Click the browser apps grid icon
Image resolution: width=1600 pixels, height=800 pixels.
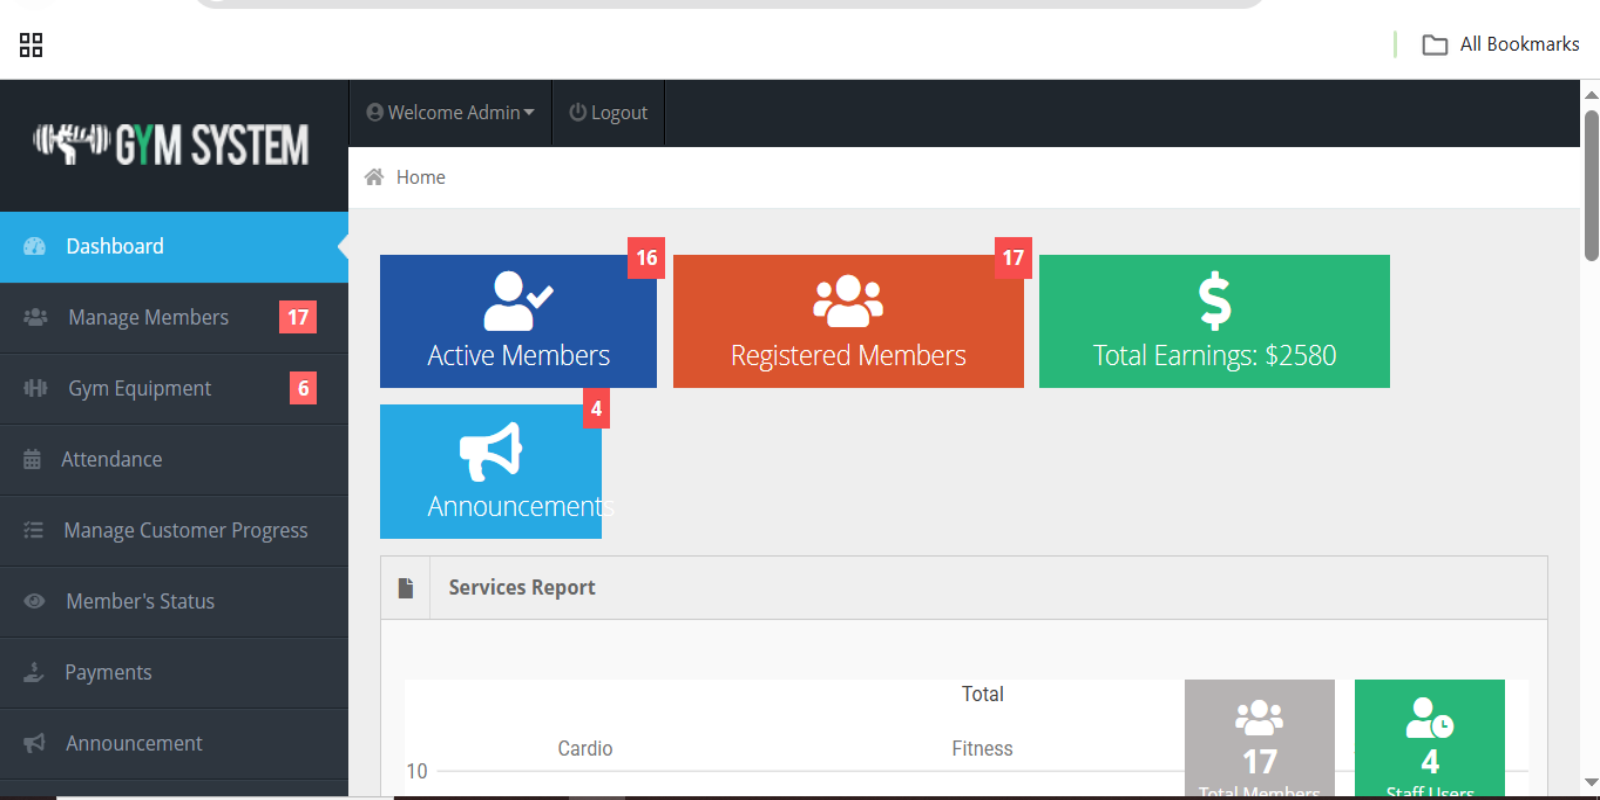tap(31, 45)
